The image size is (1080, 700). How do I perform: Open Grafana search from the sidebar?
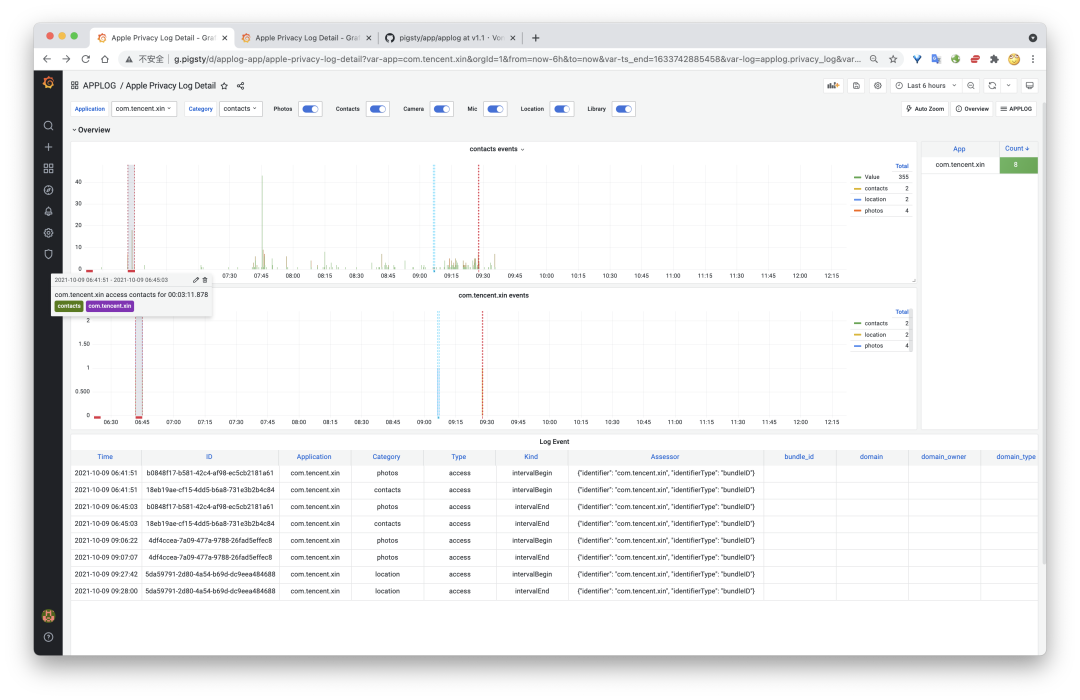pyautogui.click(x=48, y=126)
